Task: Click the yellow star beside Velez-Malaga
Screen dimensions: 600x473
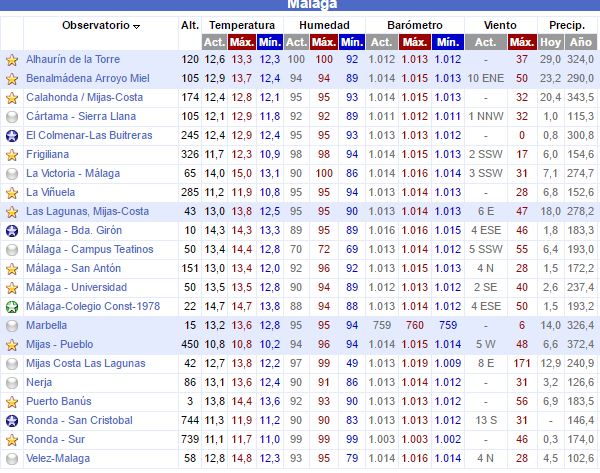Action: (x=12, y=458)
